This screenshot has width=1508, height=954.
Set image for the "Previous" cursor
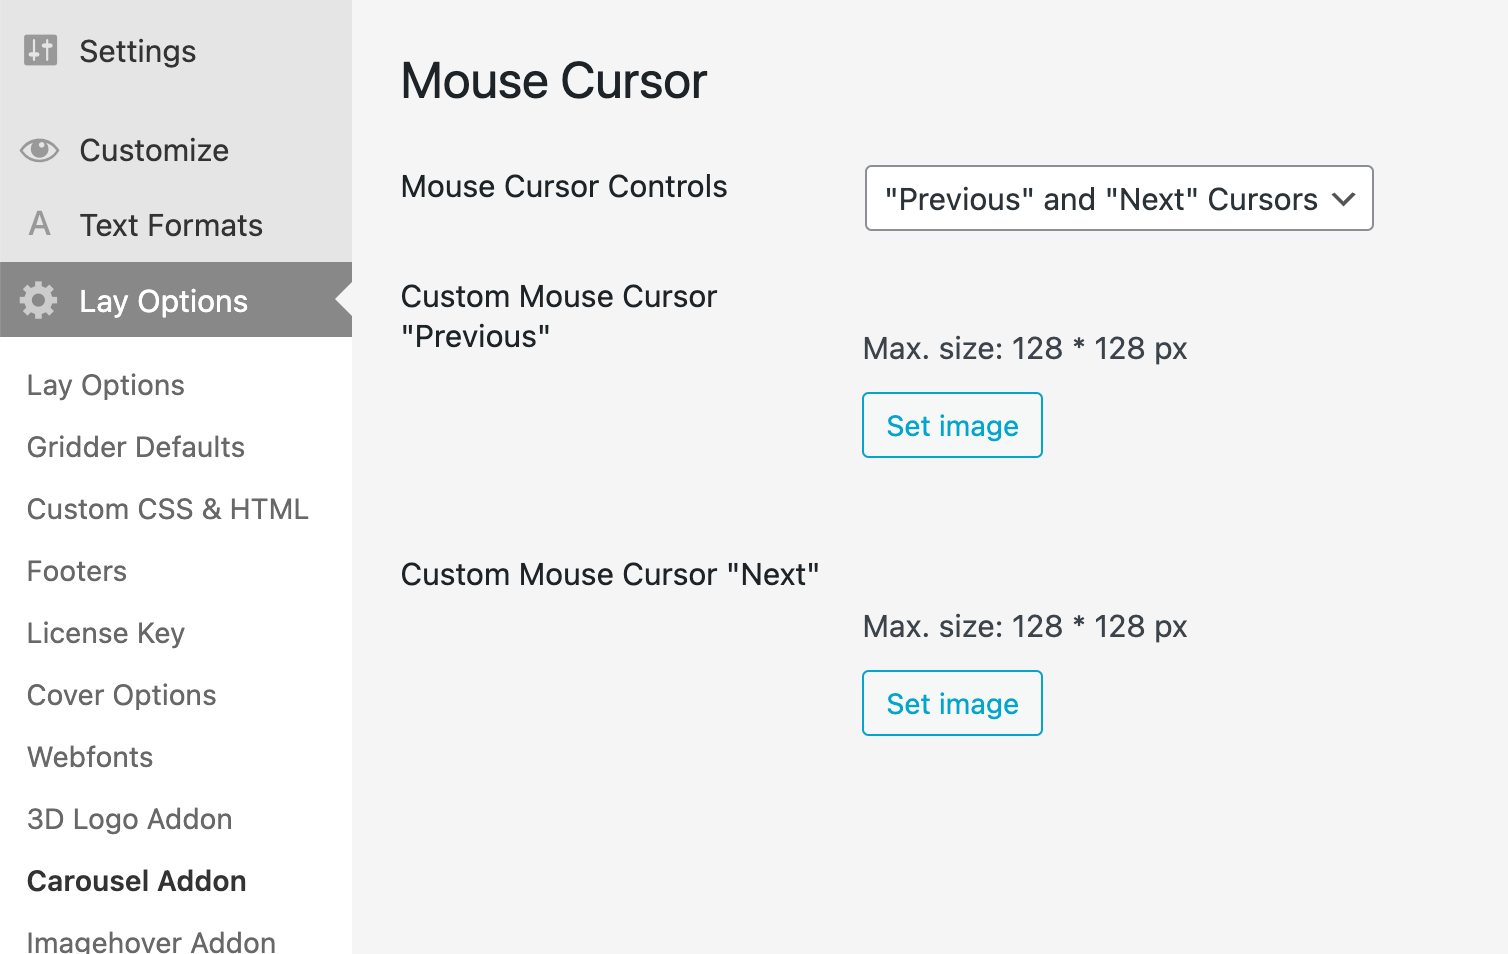point(952,426)
